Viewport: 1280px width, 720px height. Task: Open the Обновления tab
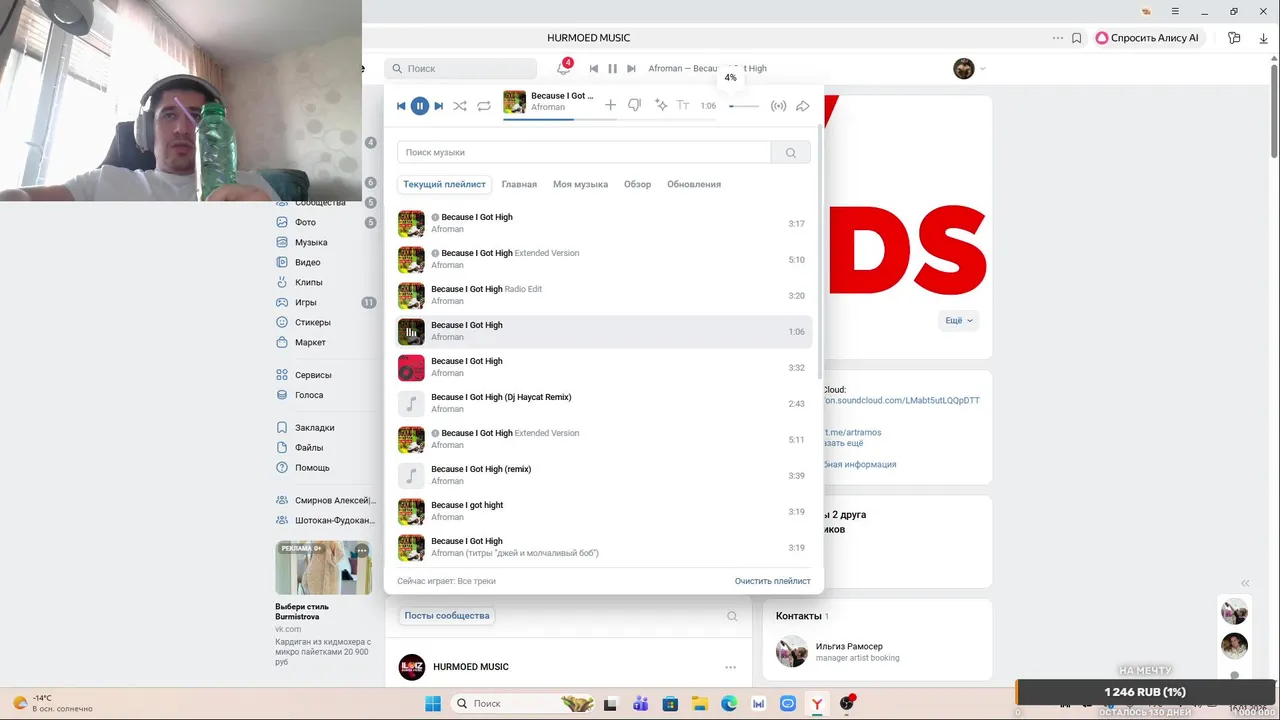tap(694, 184)
